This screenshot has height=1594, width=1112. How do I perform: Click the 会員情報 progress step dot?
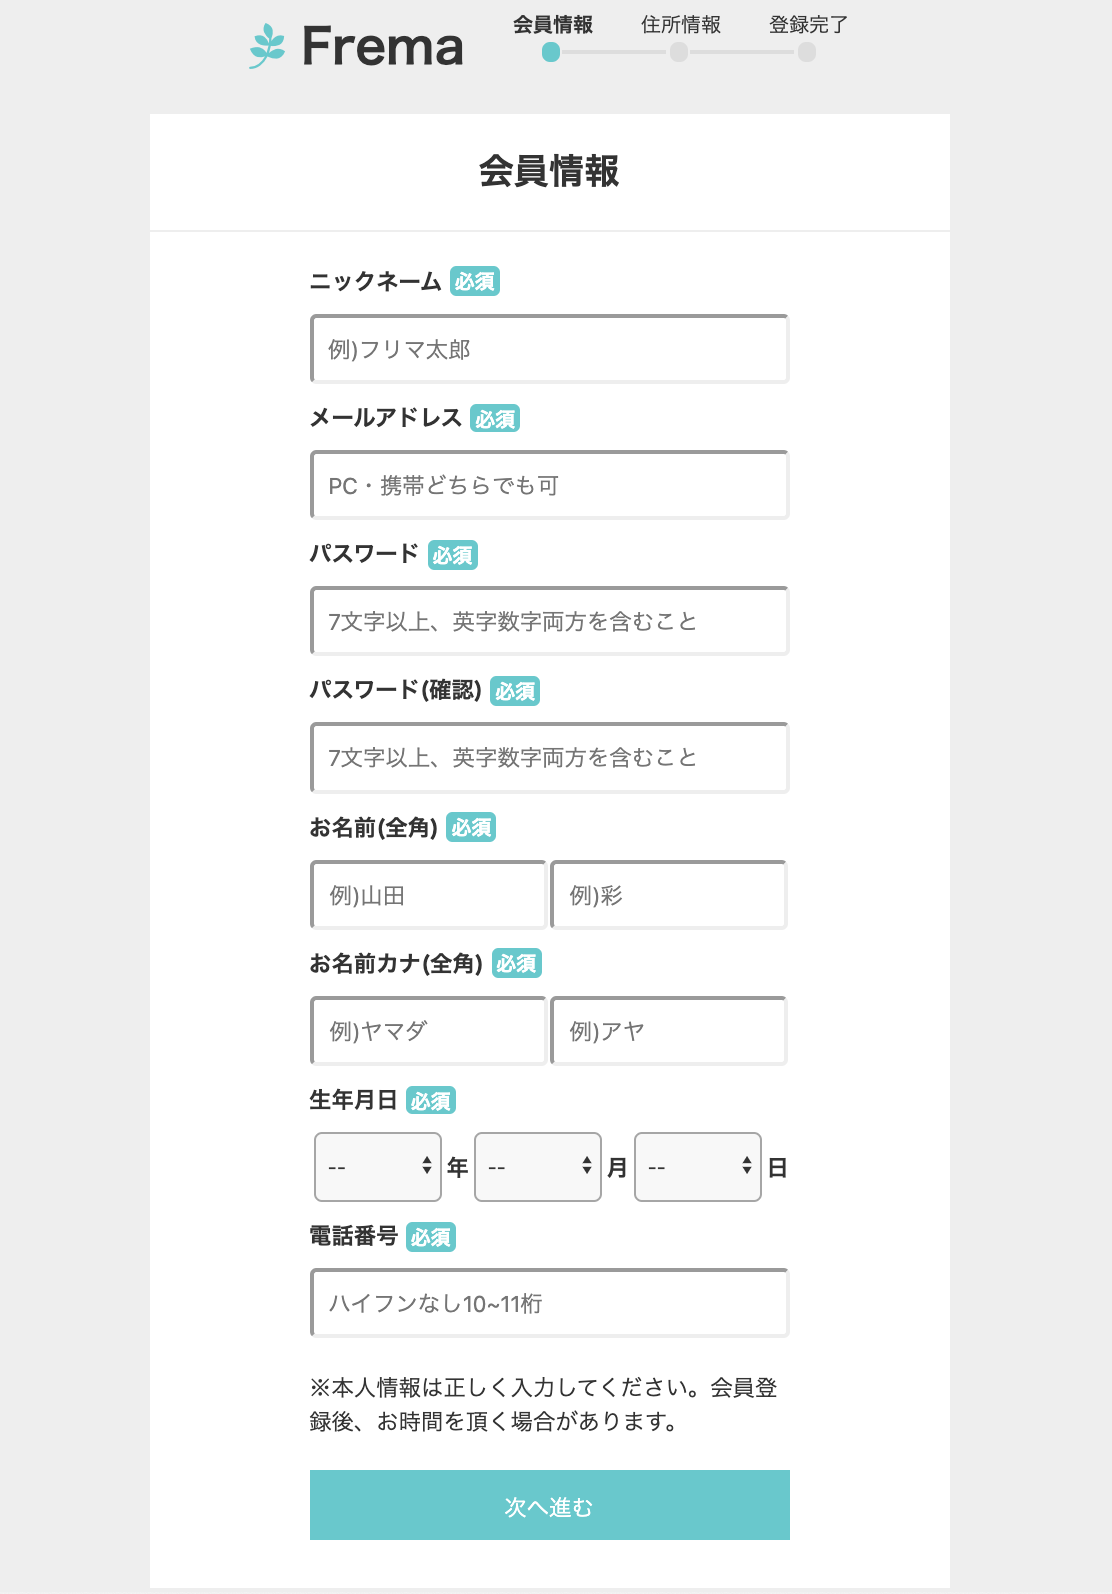[x=551, y=52]
